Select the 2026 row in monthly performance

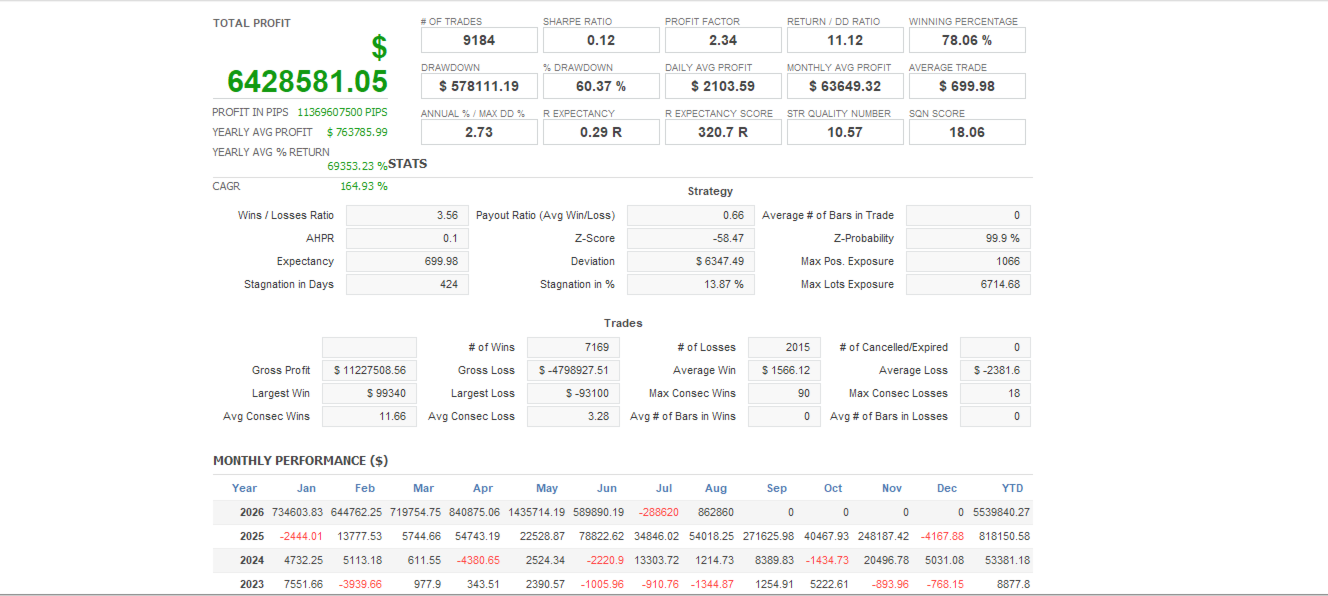[623, 512]
